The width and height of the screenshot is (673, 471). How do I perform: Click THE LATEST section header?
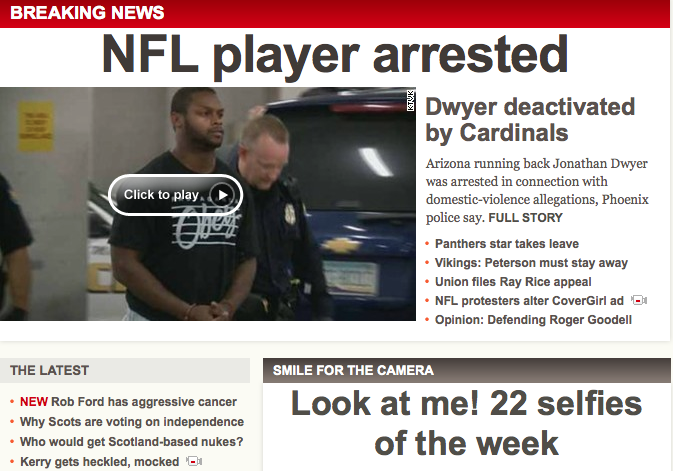click(49, 370)
